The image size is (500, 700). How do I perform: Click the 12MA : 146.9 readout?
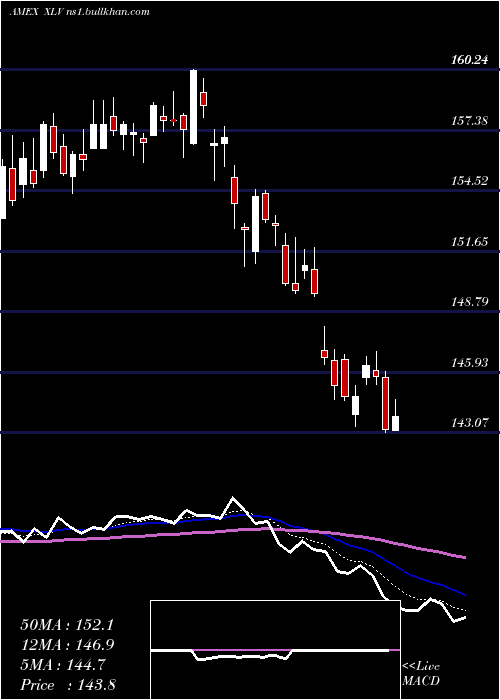pos(67,645)
